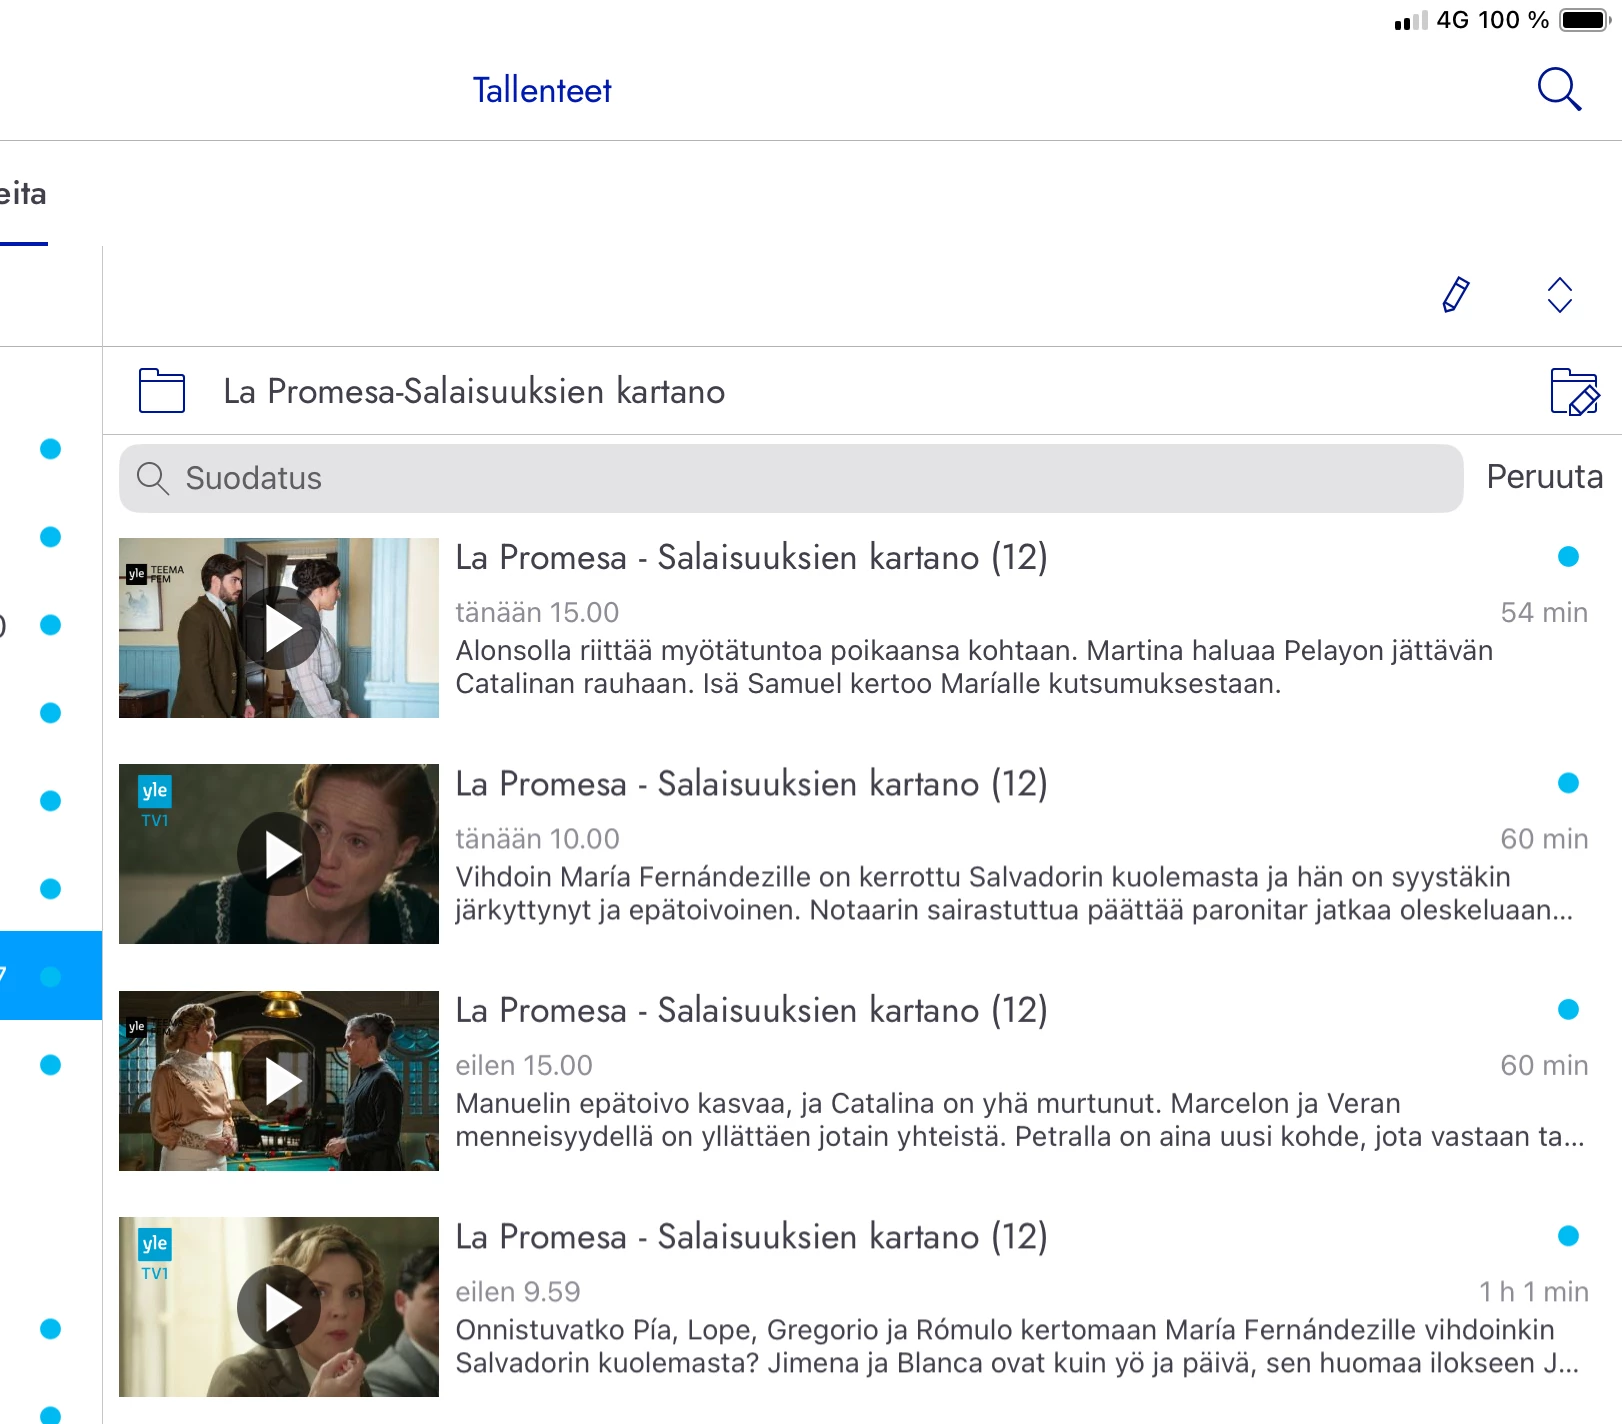Tap the Tallenteet header title
This screenshot has width=1622, height=1424.
[x=542, y=90]
